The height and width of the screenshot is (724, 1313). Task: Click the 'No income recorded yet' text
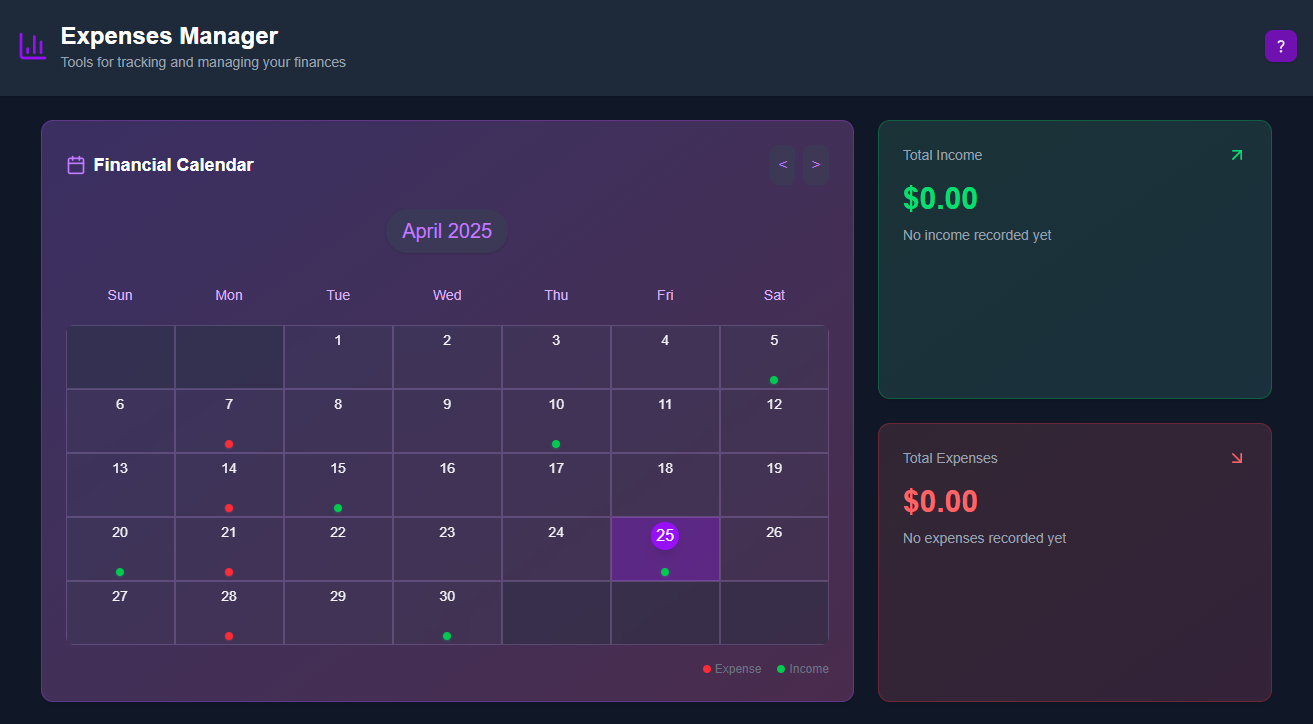977,236
